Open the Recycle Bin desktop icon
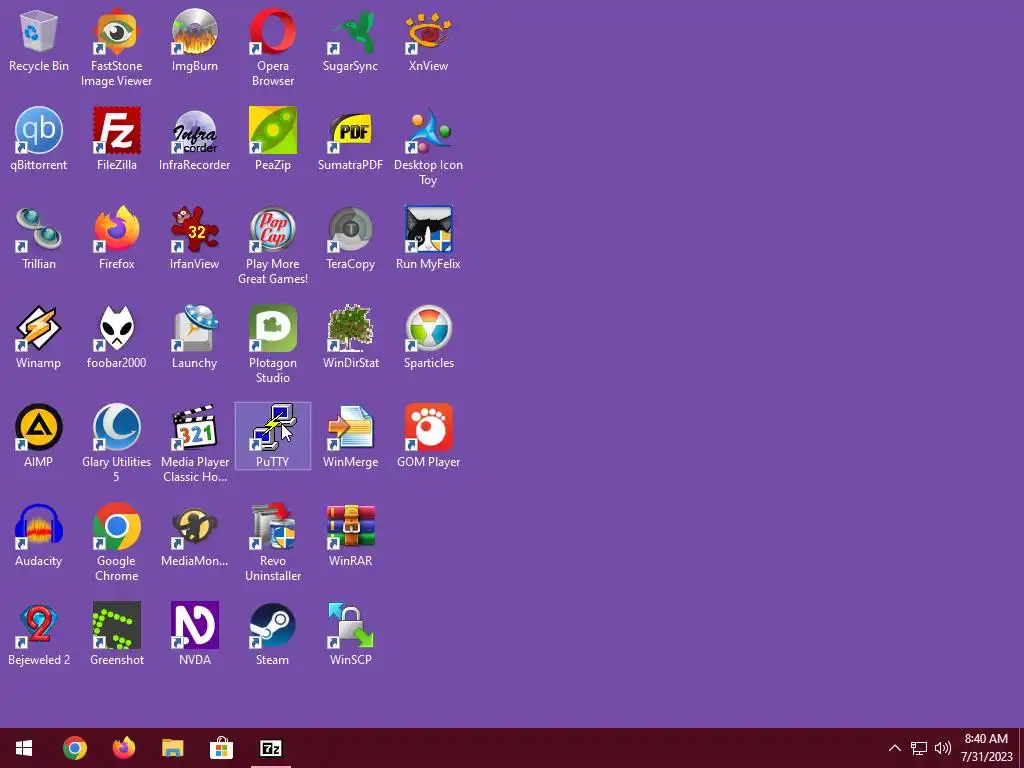Viewport: 1024px width, 768px height. (39, 41)
